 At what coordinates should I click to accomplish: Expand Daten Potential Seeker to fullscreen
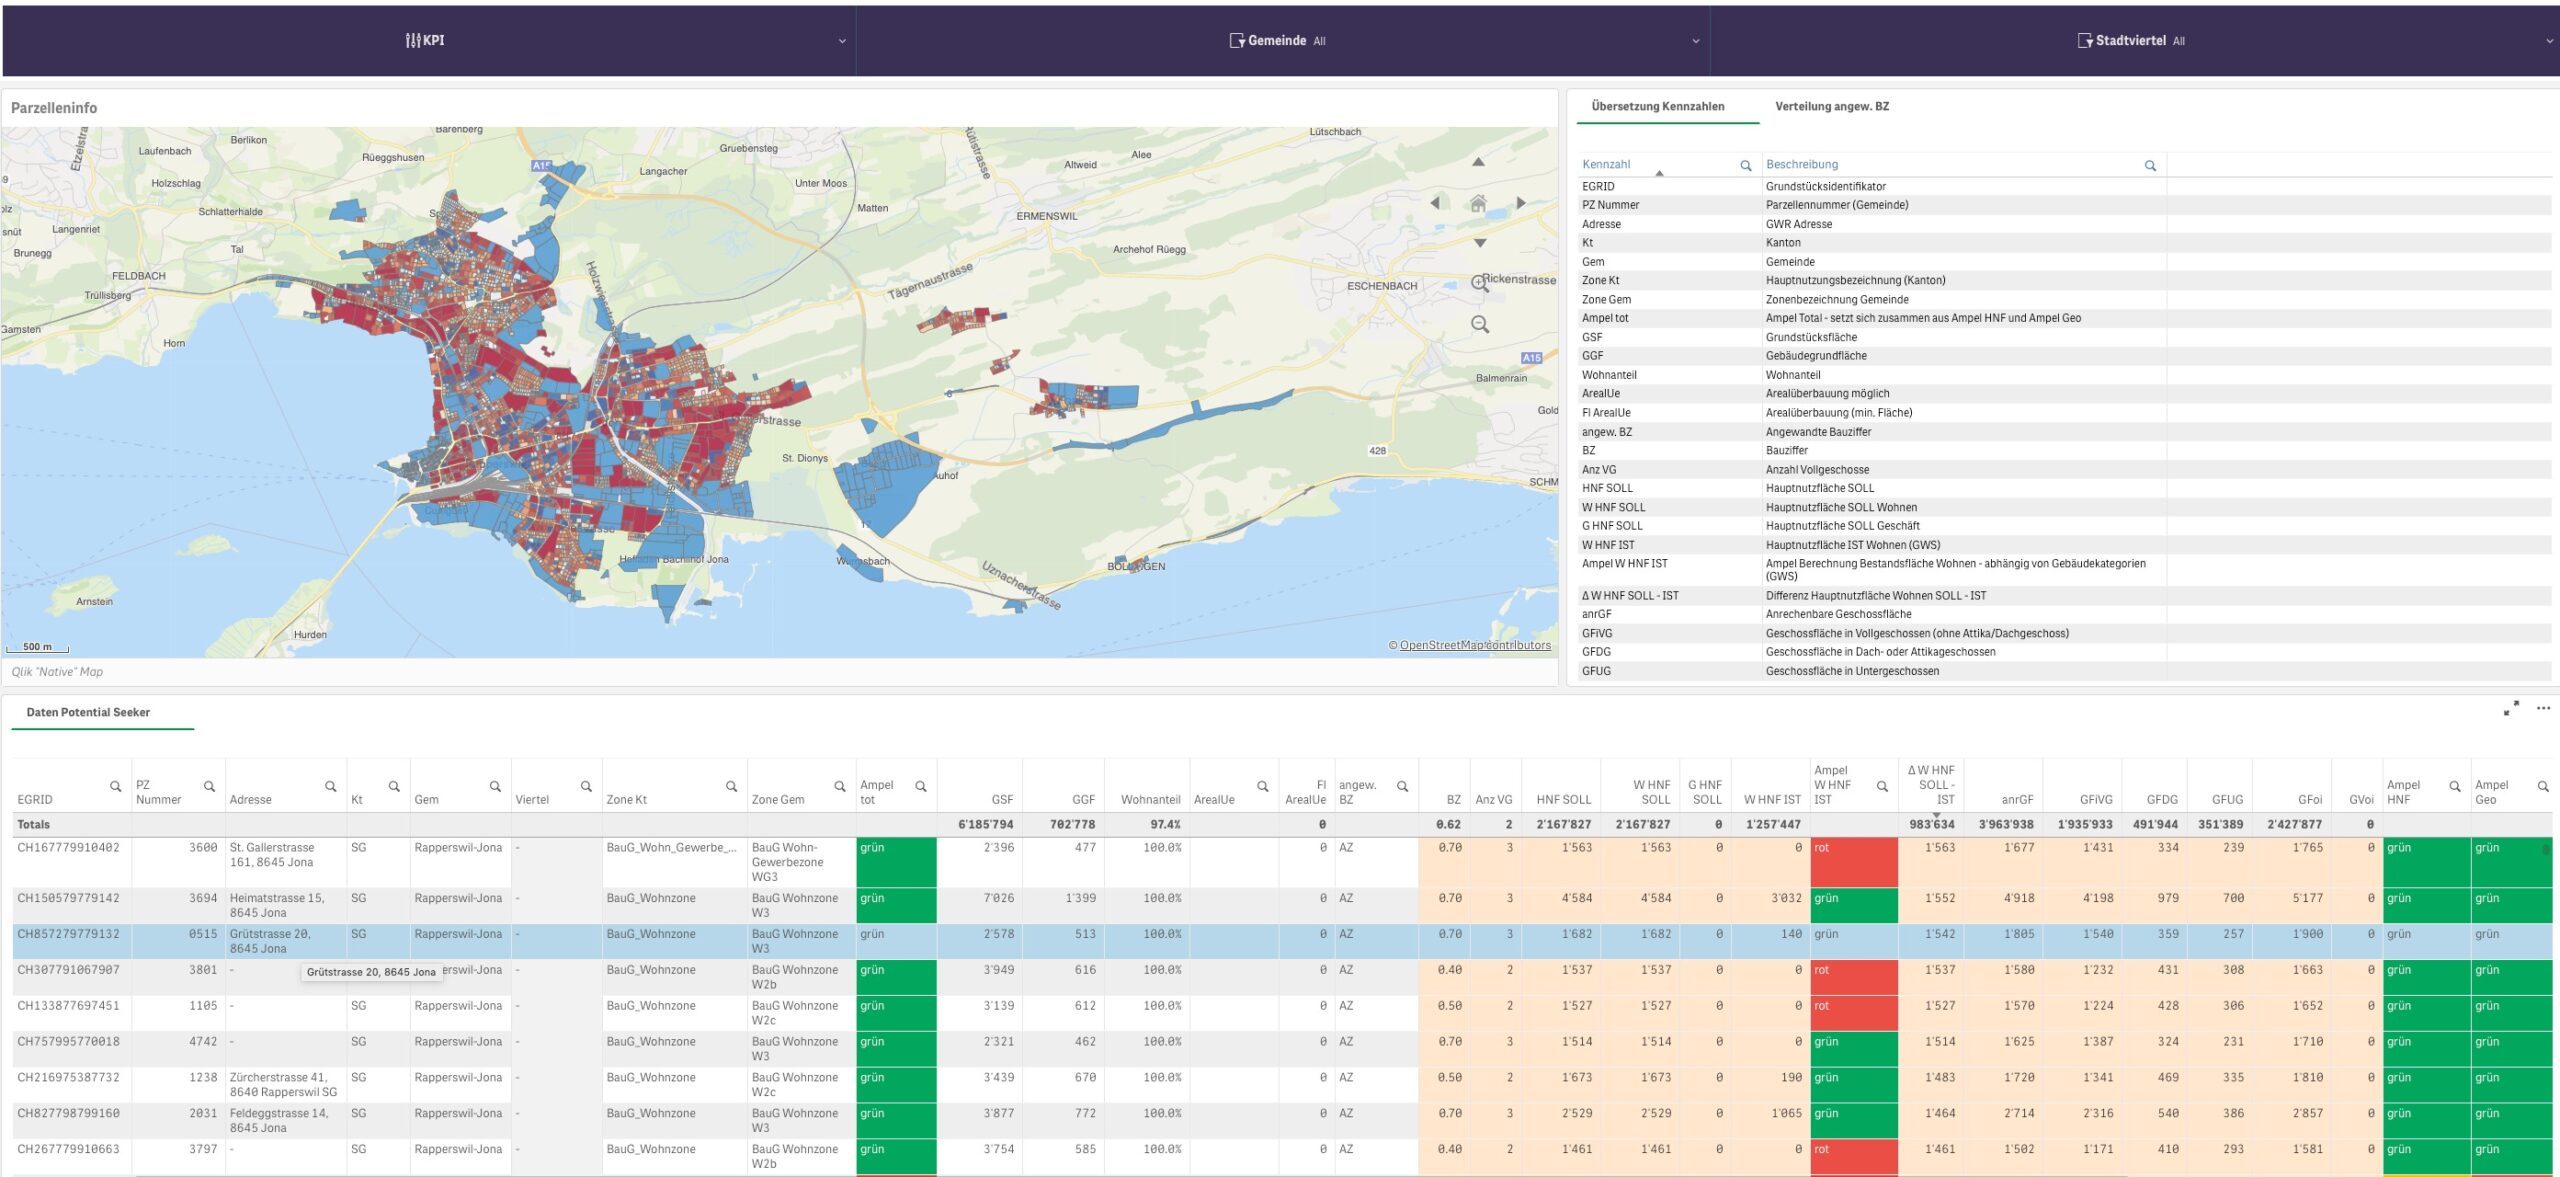click(x=2511, y=708)
